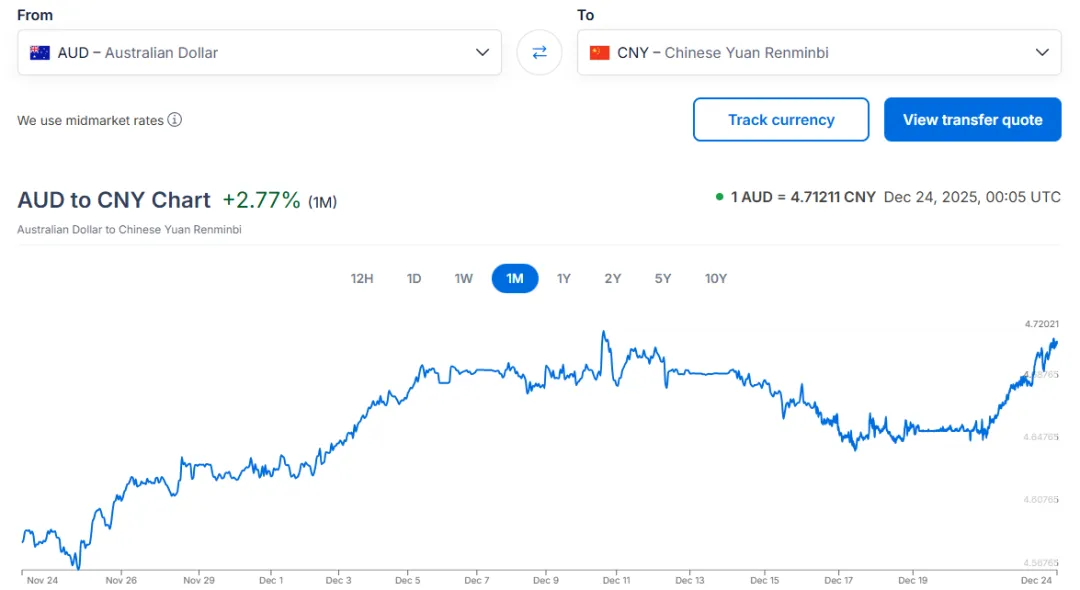Switch chart to 2Y range

(x=613, y=278)
